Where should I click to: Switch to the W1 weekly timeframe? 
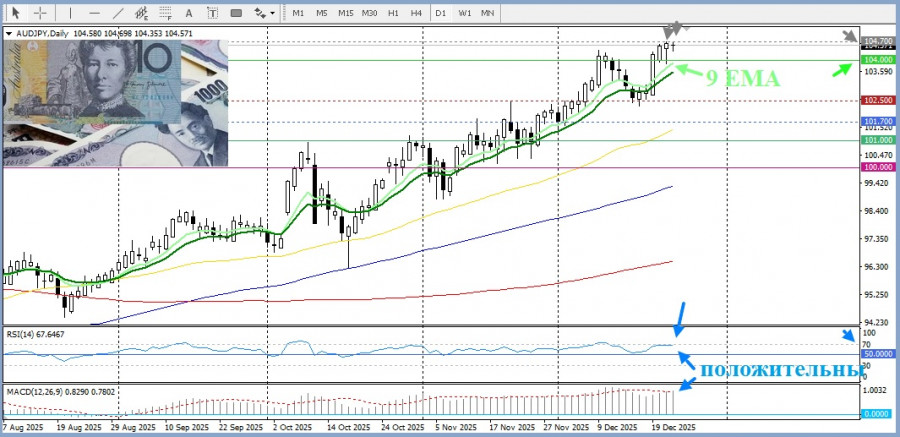tap(465, 13)
